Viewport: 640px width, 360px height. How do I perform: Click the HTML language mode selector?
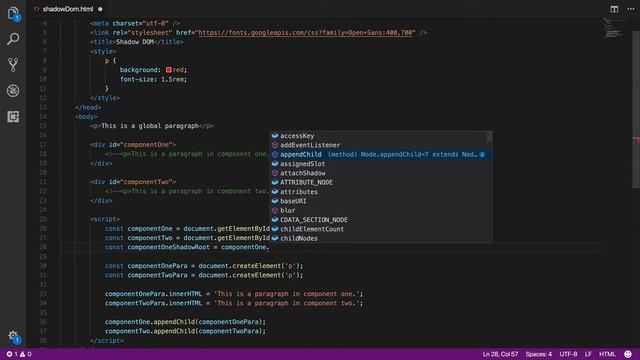click(x=607, y=354)
